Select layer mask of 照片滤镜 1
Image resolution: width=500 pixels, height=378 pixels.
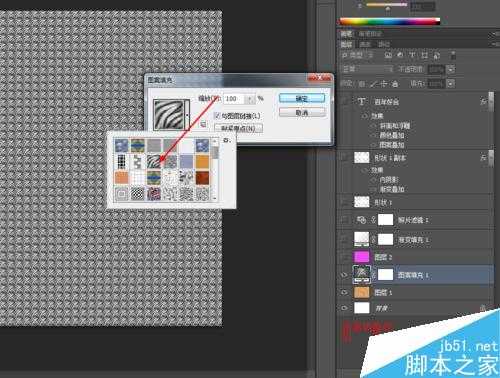385,220
